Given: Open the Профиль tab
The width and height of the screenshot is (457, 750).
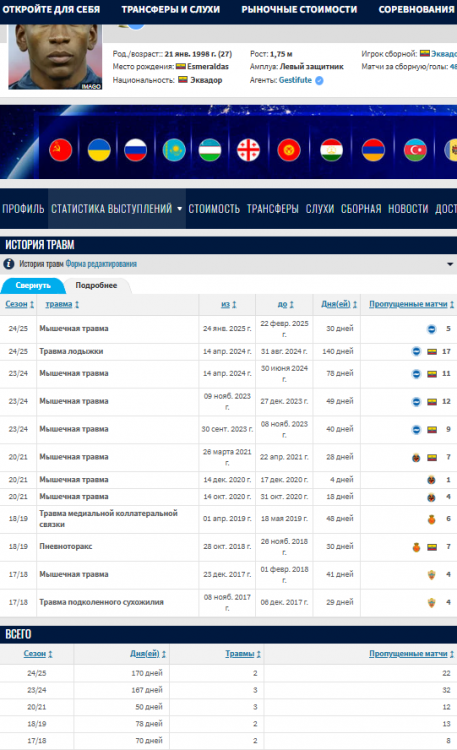Looking at the screenshot, I should pos(23,209).
